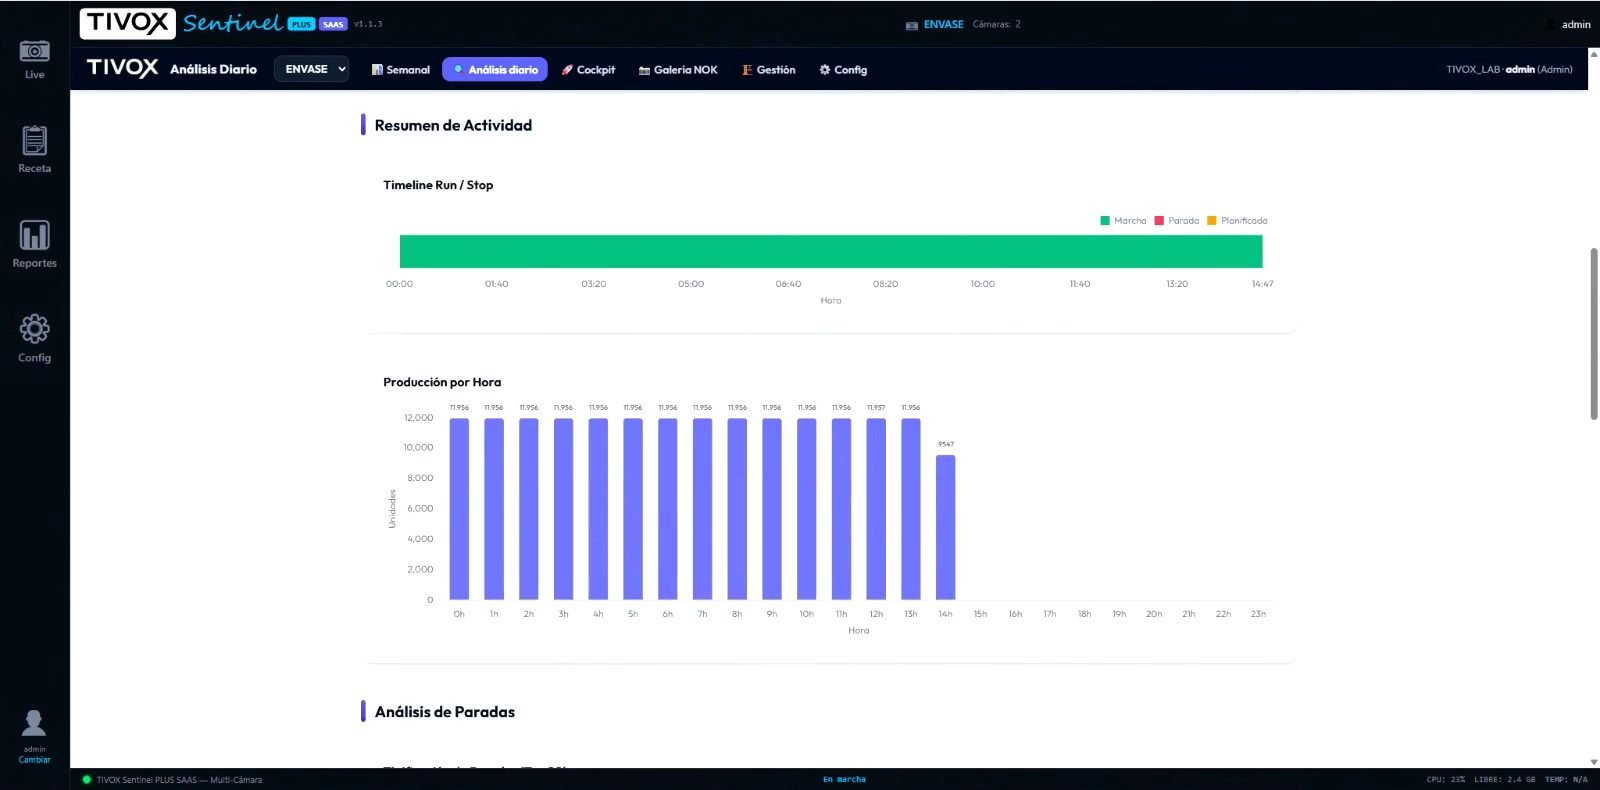Click the 7h production bar

[702, 509]
